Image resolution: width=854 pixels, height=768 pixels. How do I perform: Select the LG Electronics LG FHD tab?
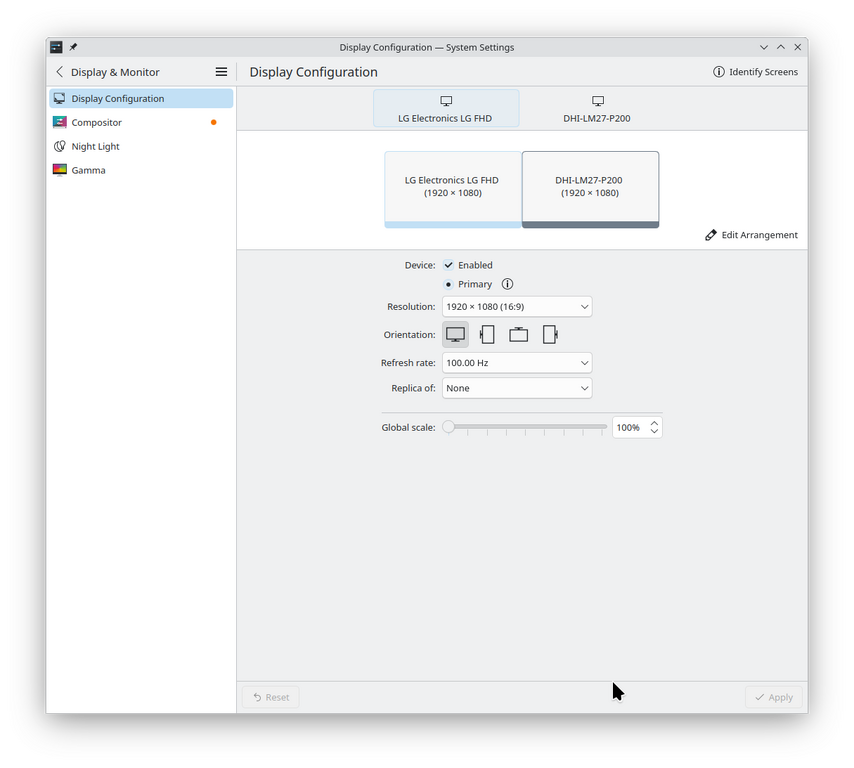point(446,109)
